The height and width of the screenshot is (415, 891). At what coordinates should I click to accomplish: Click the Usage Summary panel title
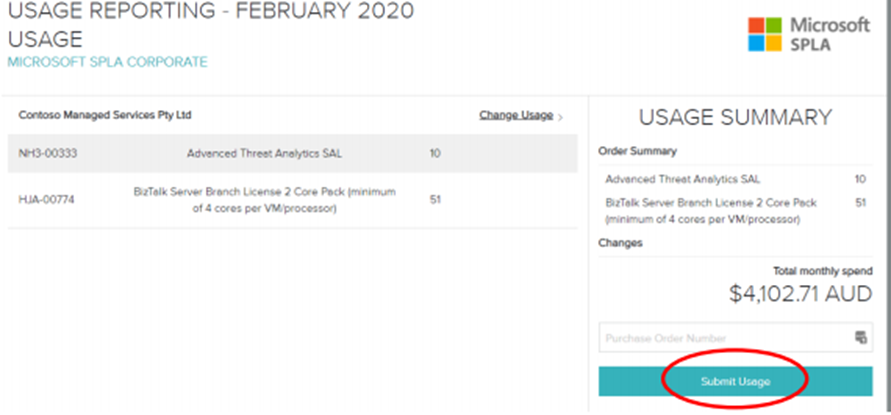tap(735, 117)
